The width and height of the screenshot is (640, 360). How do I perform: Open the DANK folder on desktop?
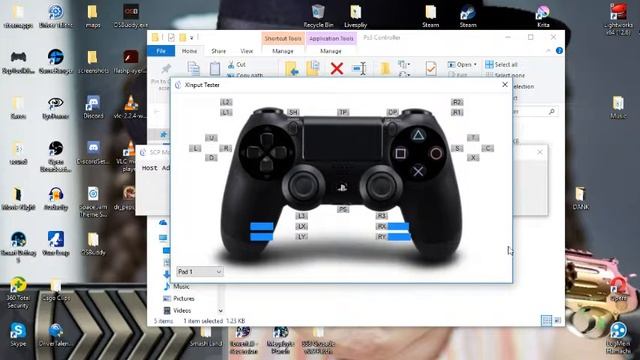pyautogui.click(x=580, y=198)
